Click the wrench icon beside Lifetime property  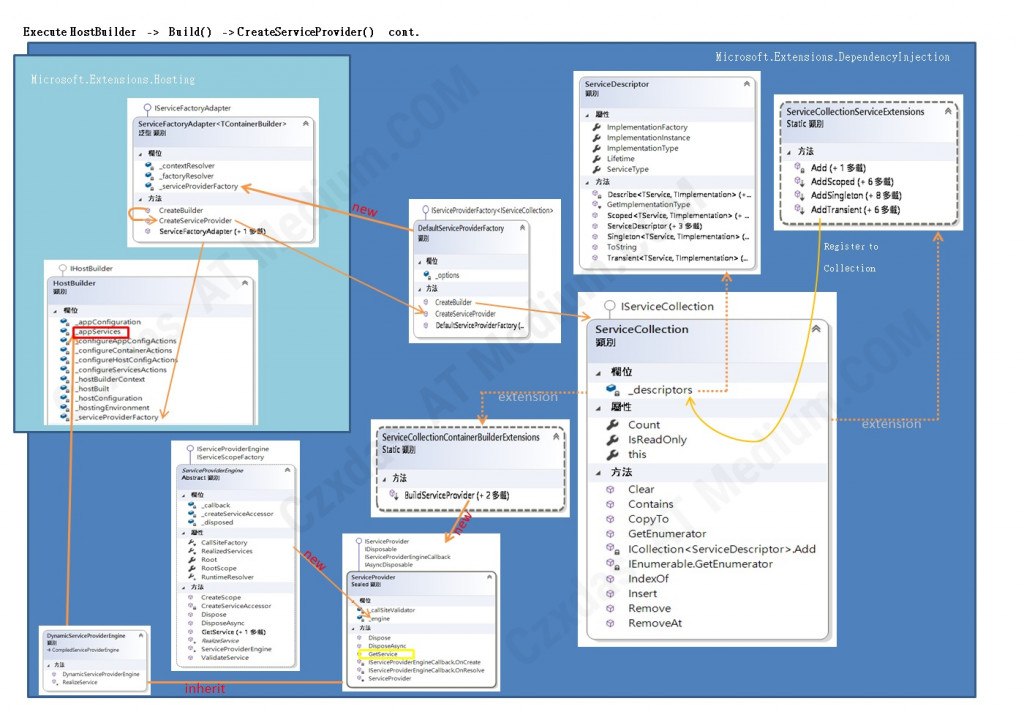pyautogui.click(x=597, y=159)
